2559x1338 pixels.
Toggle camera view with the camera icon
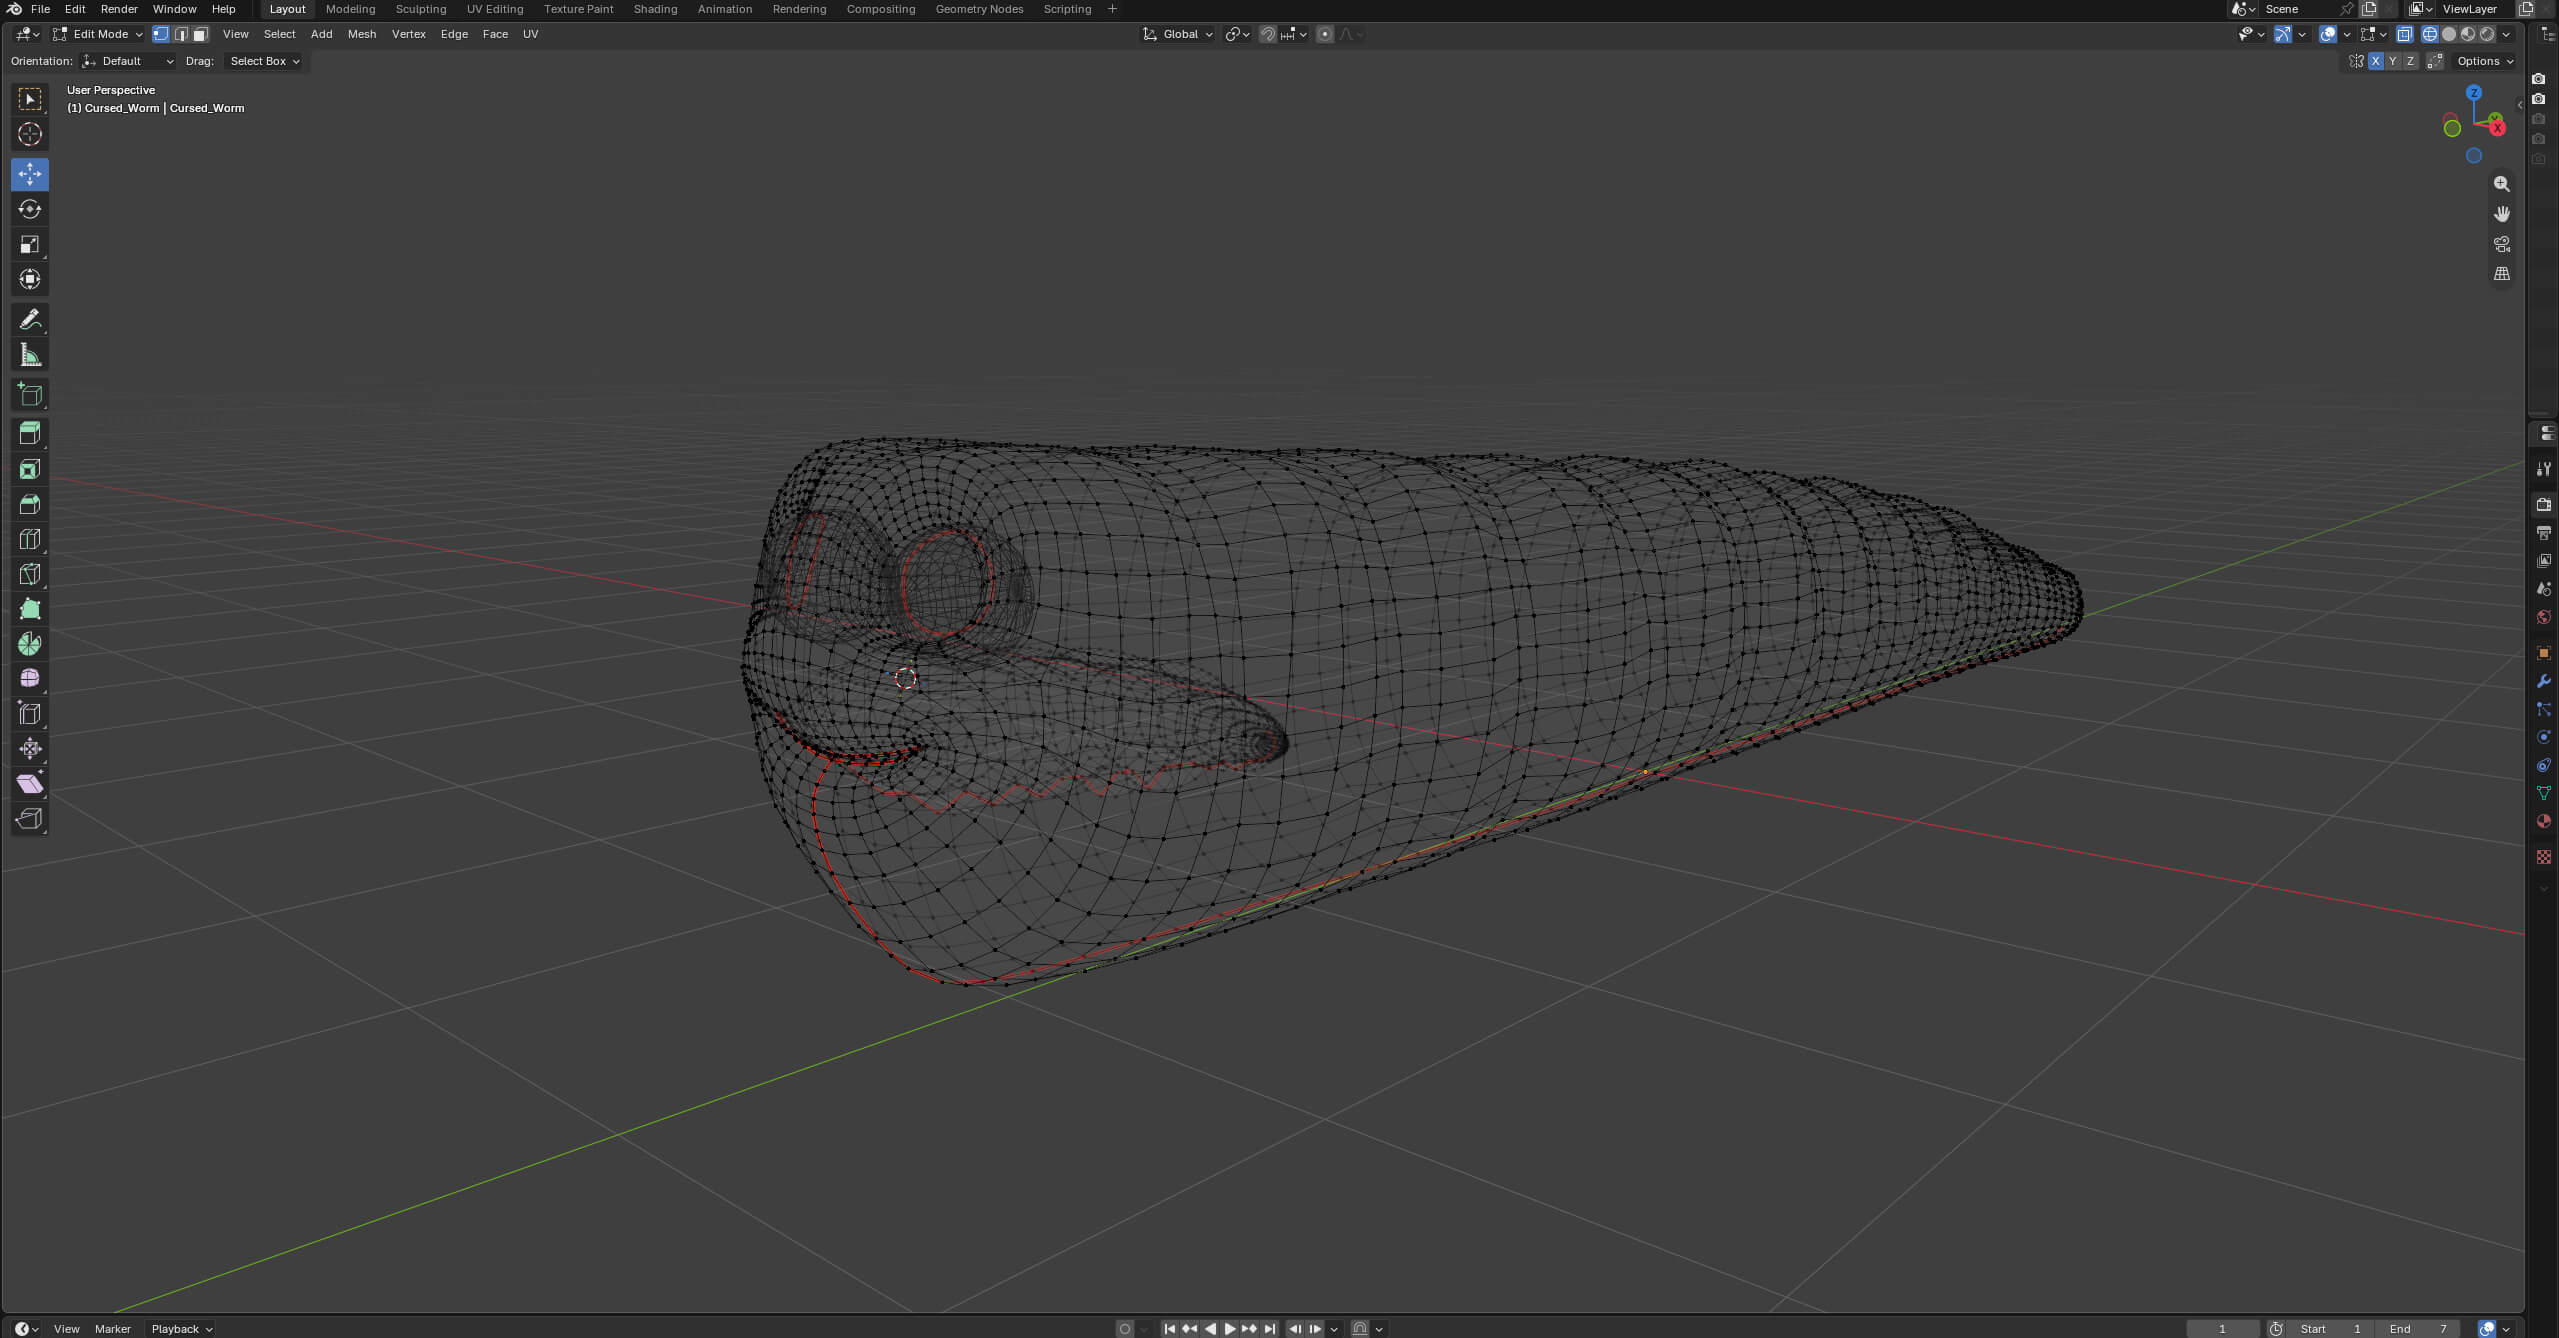(x=2501, y=244)
